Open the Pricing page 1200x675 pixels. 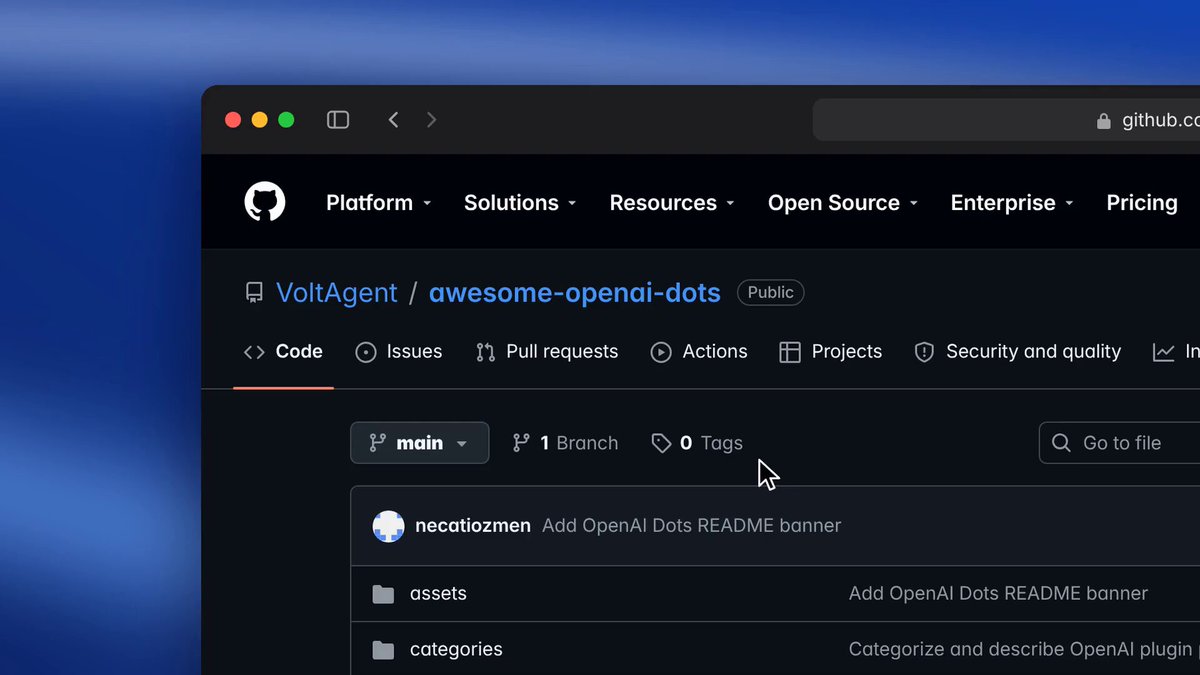coord(1142,202)
